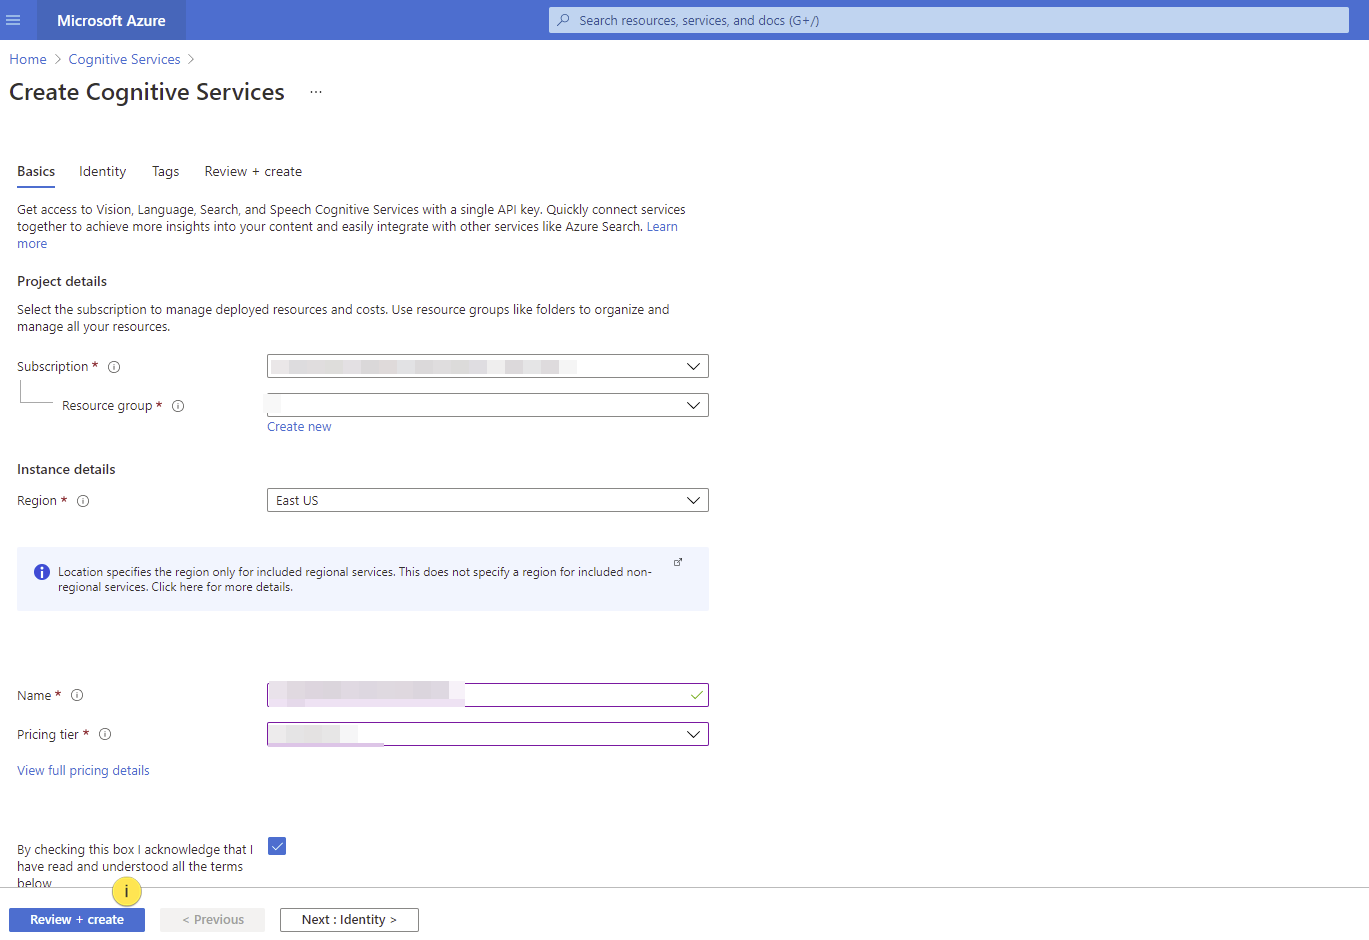Click the Name field info icon
1369x940 pixels.
point(77,696)
